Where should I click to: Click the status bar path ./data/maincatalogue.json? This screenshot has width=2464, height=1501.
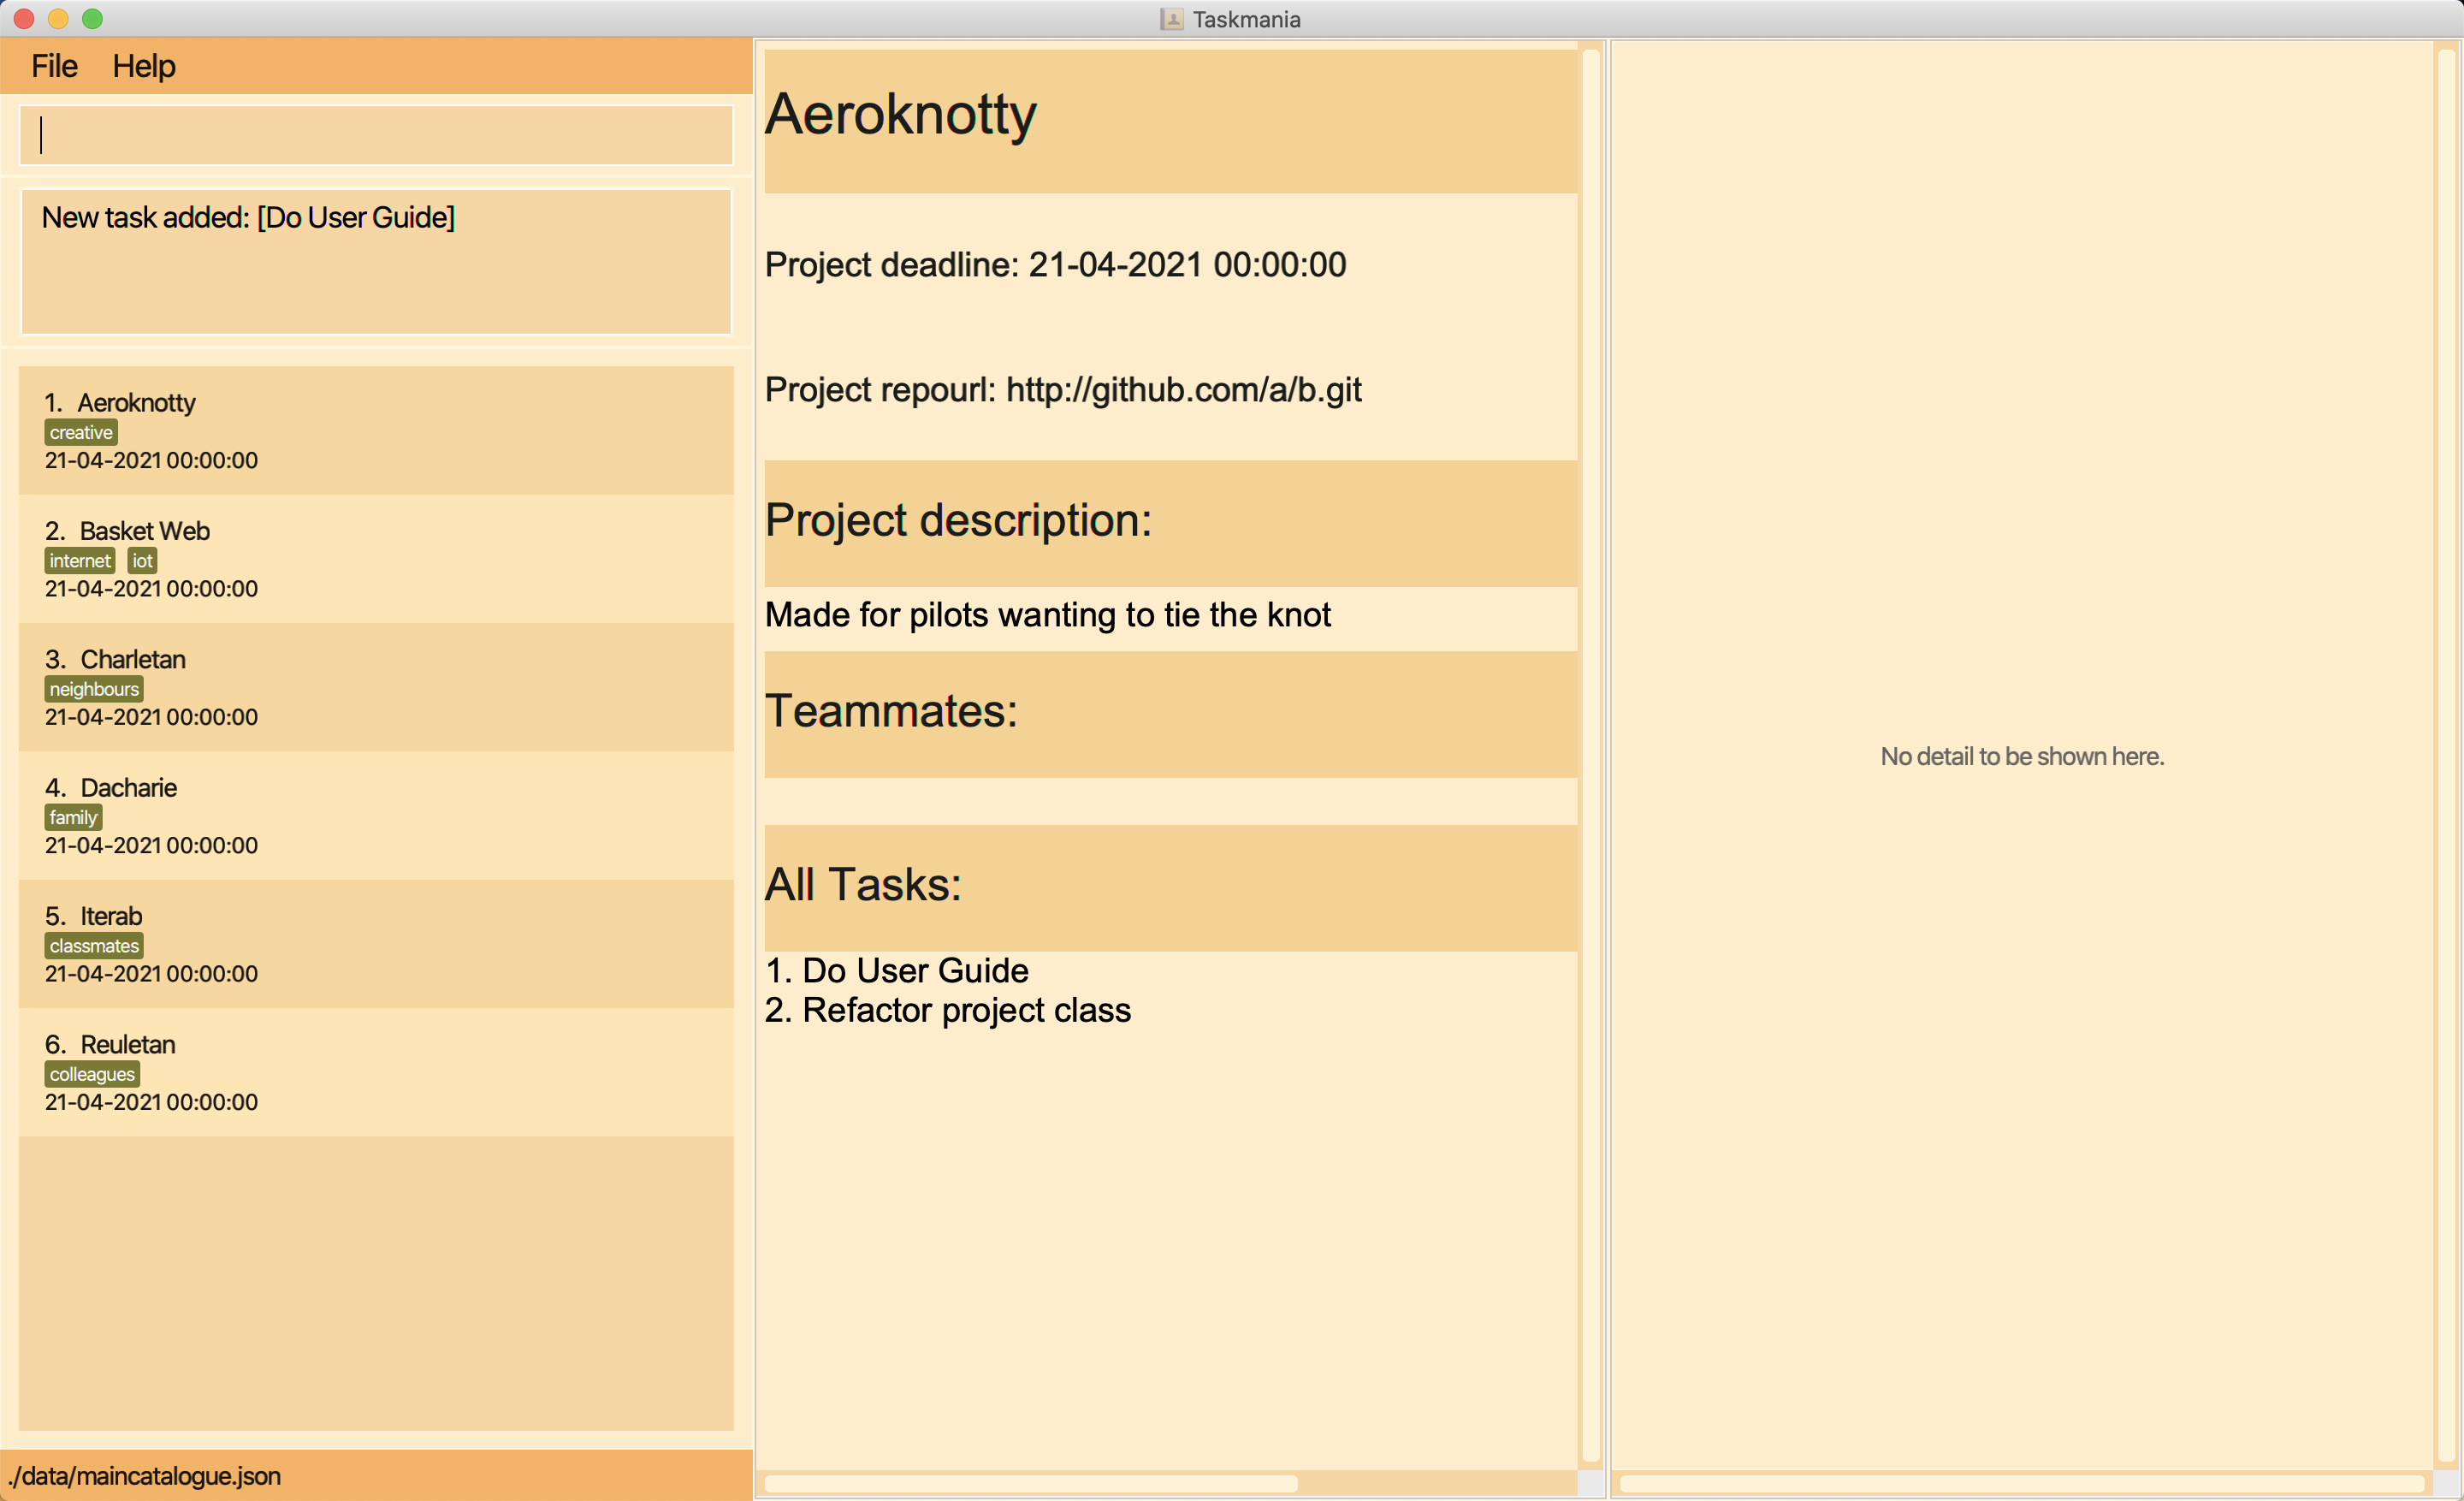[144, 1476]
